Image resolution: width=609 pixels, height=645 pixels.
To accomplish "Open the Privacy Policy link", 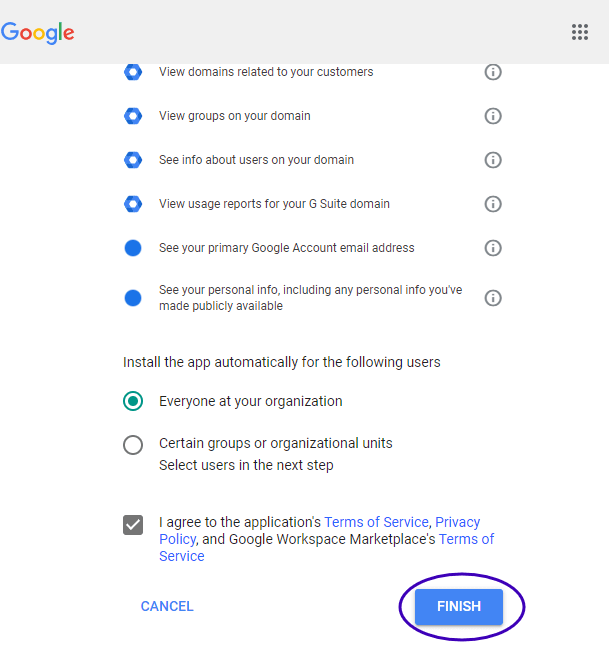I will pos(457,522).
